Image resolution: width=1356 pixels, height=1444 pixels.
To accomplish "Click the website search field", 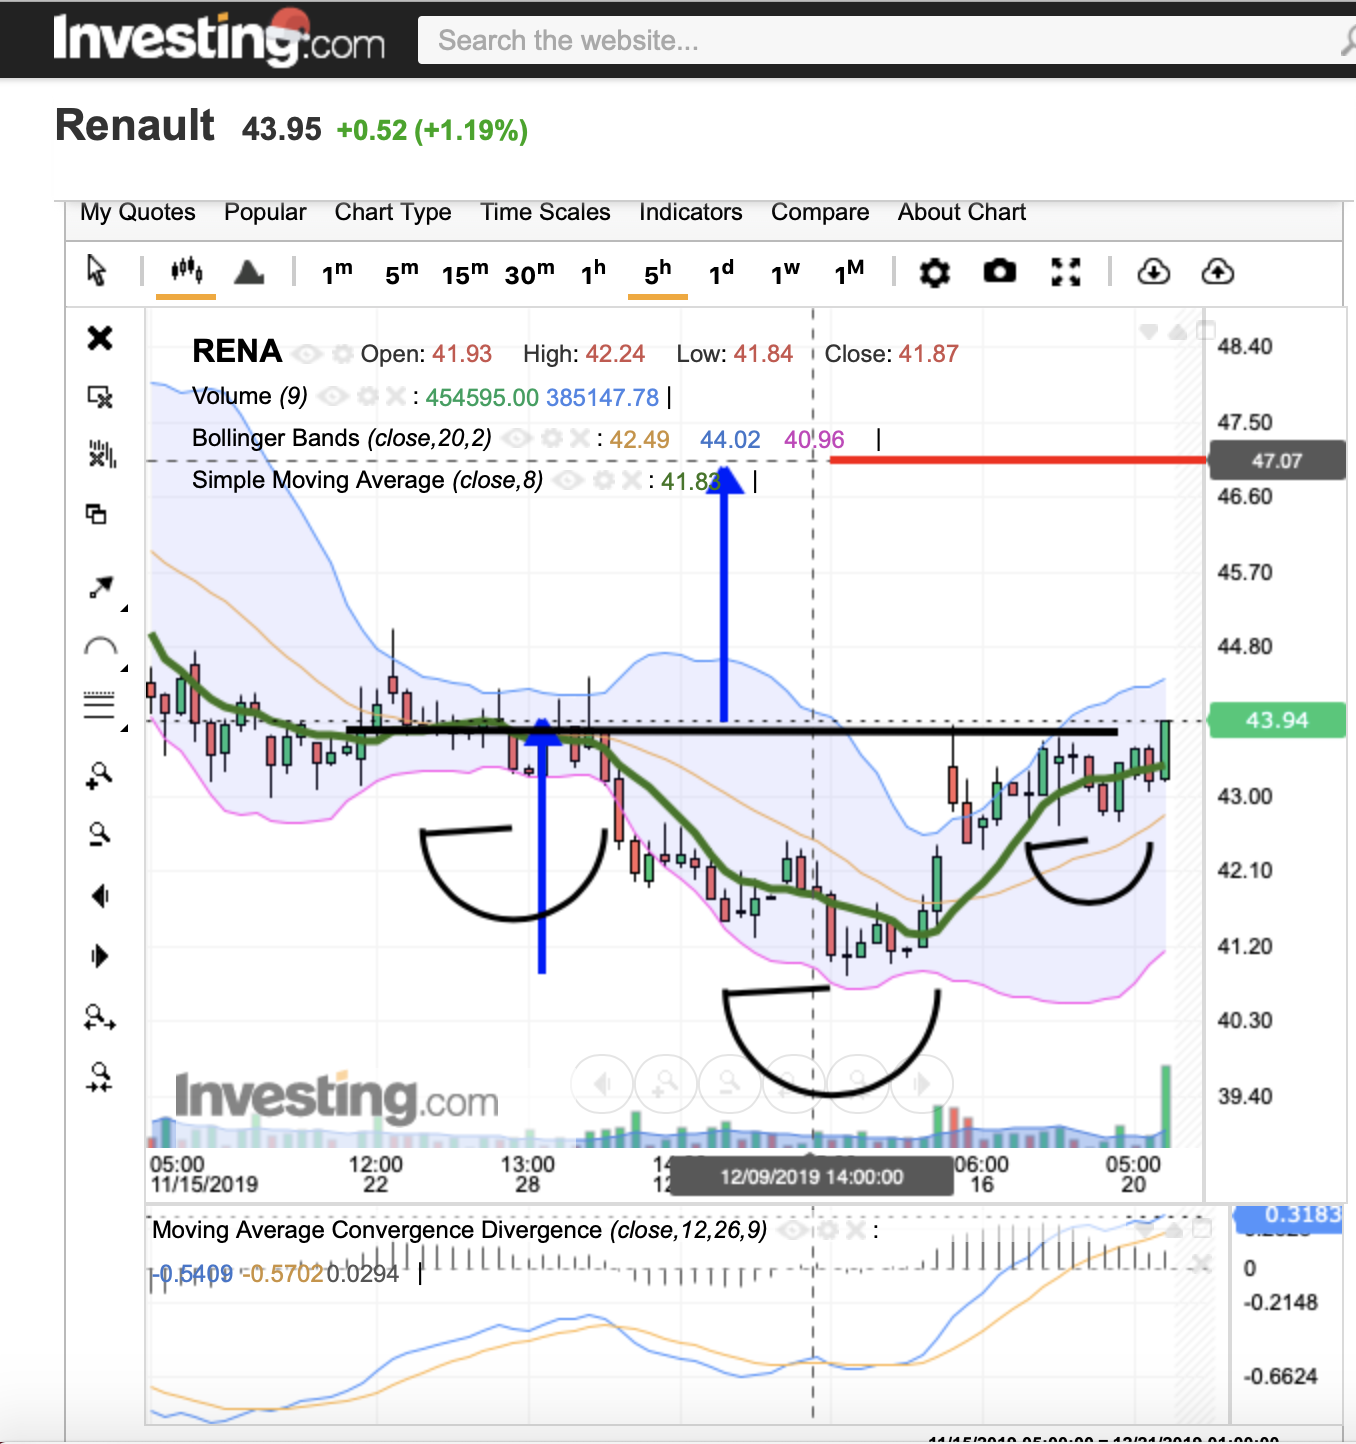I will (x=887, y=40).
